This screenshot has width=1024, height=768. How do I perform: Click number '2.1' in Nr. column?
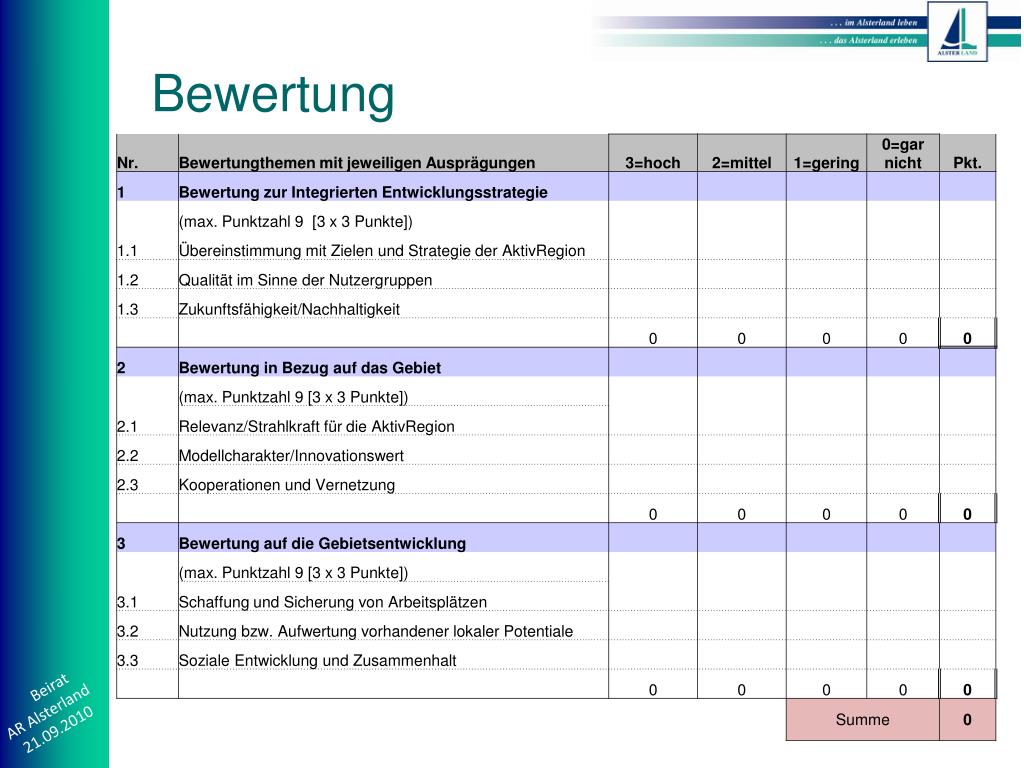(x=127, y=426)
